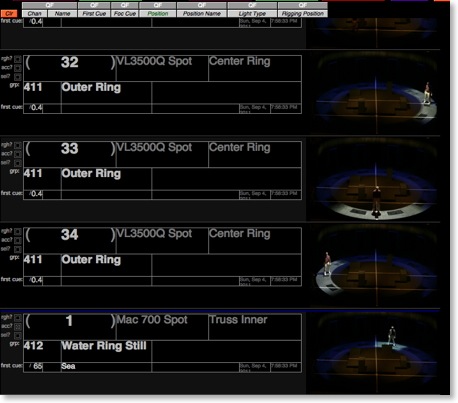The width and height of the screenshot is (458, 403).
Task: Toggle the acc? checkbox for channel 1
Action: point(18,327)
